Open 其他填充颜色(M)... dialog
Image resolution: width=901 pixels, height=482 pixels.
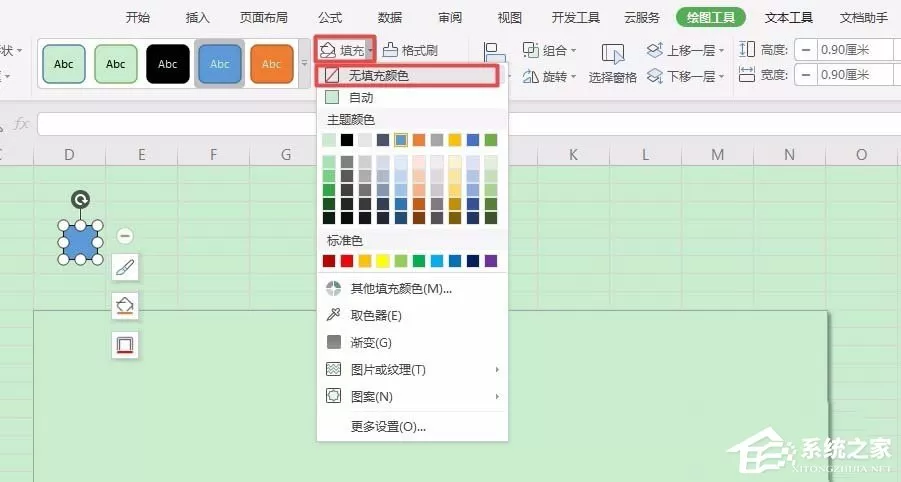click(x=412, y=288)
